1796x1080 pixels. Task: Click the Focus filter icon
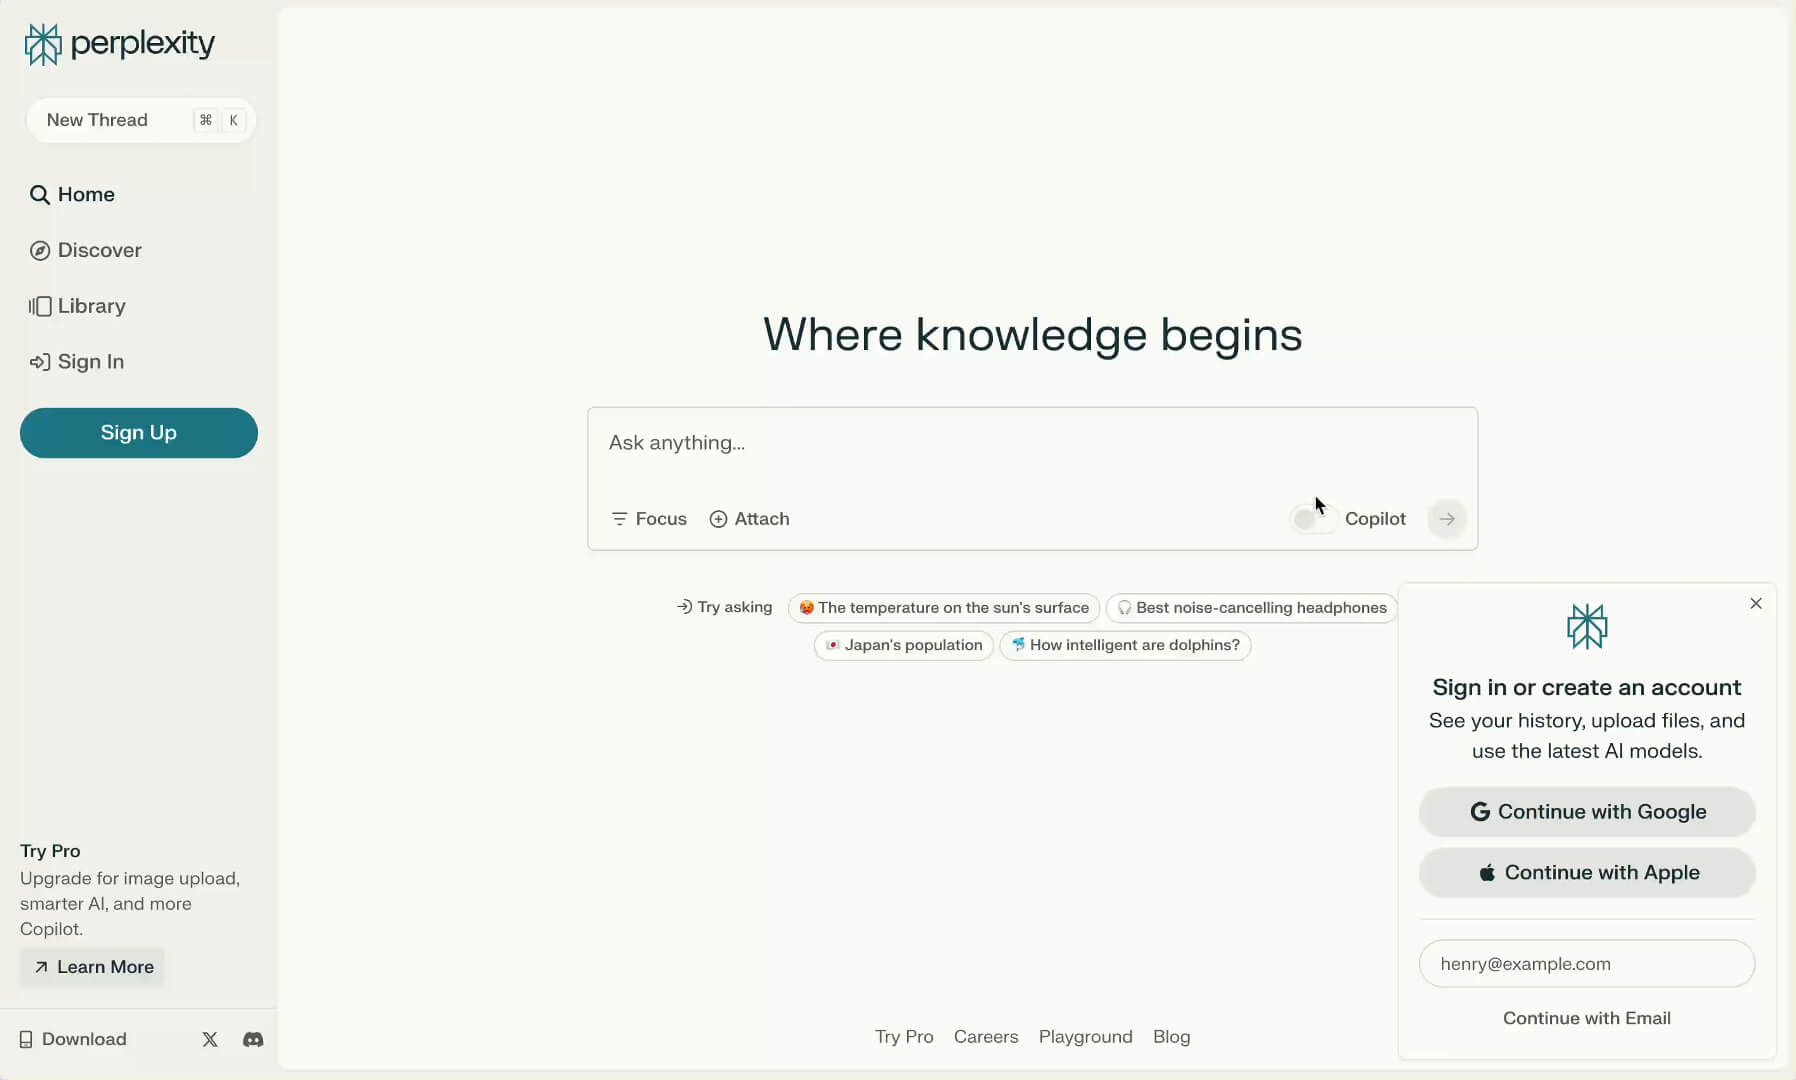pos(619,519)
